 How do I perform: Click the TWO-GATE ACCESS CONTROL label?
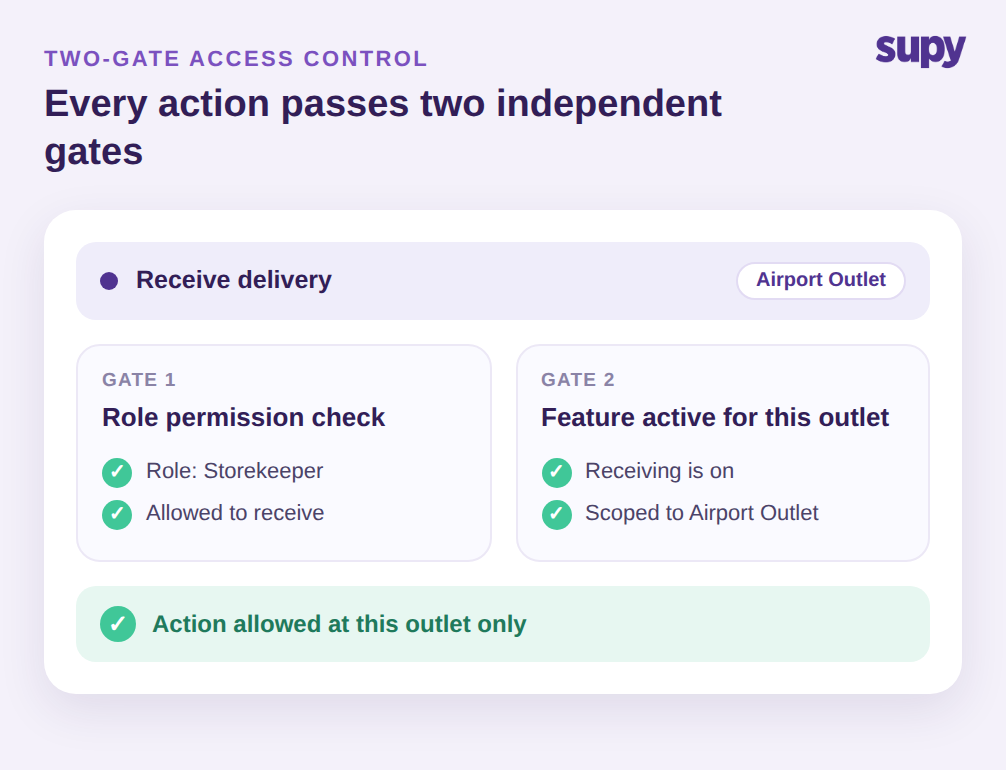(235, 58)
